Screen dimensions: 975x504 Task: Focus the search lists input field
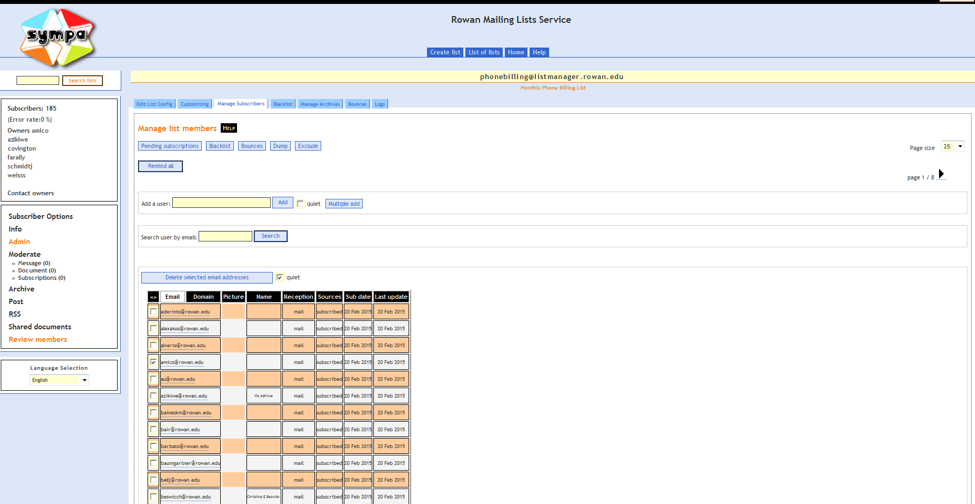pyautogui.click(x=37, y=81)
